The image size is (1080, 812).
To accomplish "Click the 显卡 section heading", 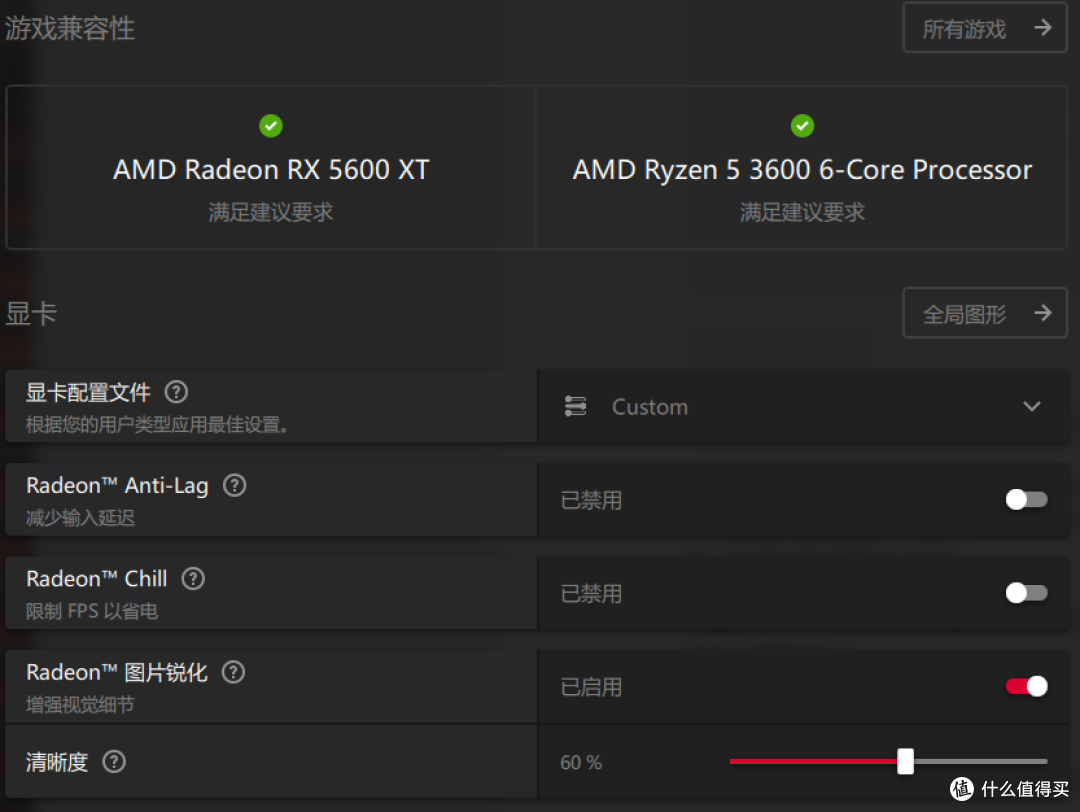I will pyautogui.click(x=31, y=313).
